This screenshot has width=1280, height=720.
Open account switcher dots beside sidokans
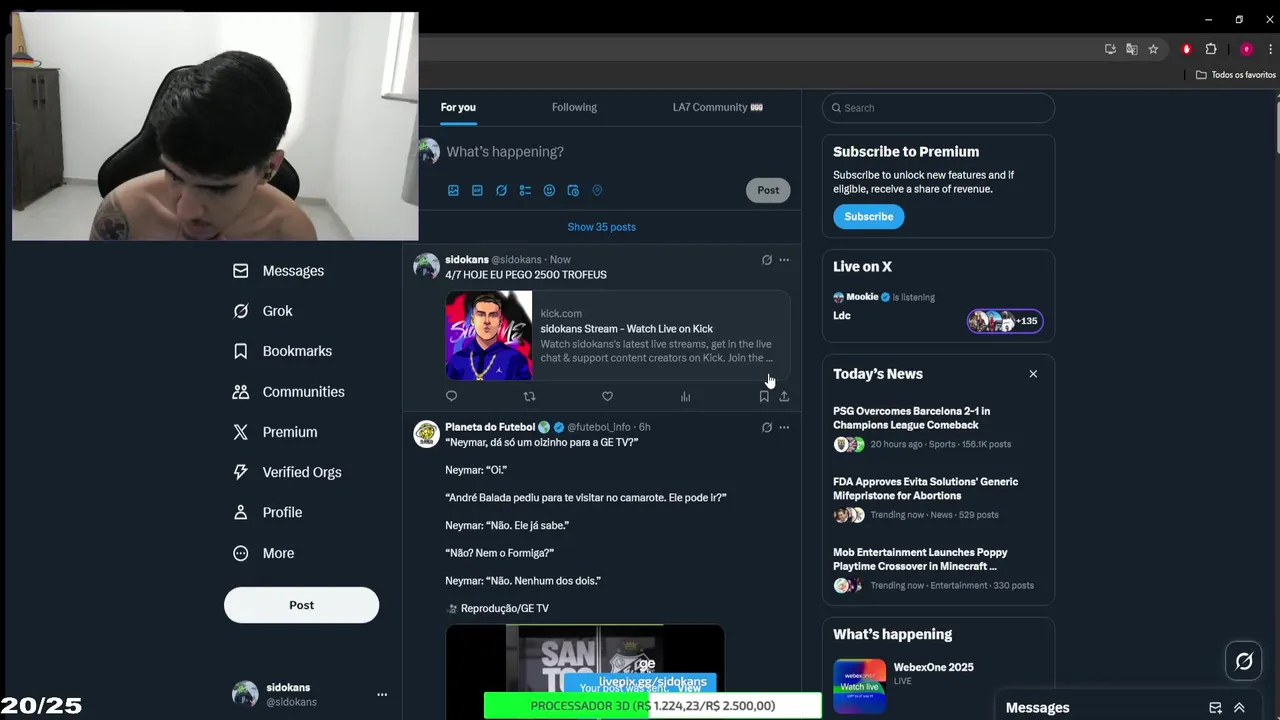point(382,694)
